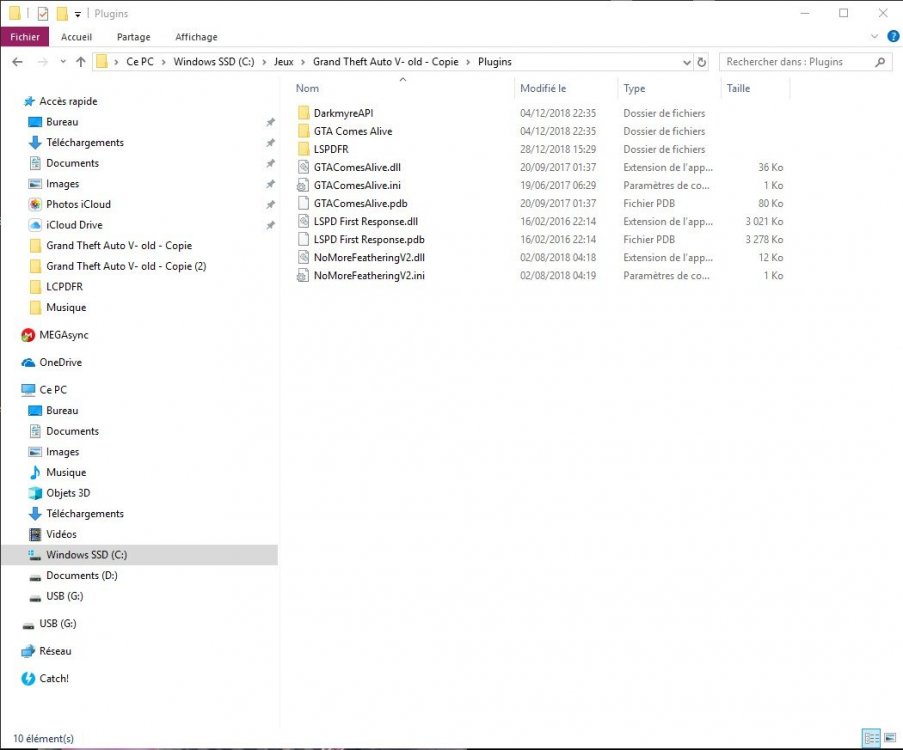Select GTAComesAlive.dll file icon
Screen dimensions: 903x750
[x=303, y=167]
